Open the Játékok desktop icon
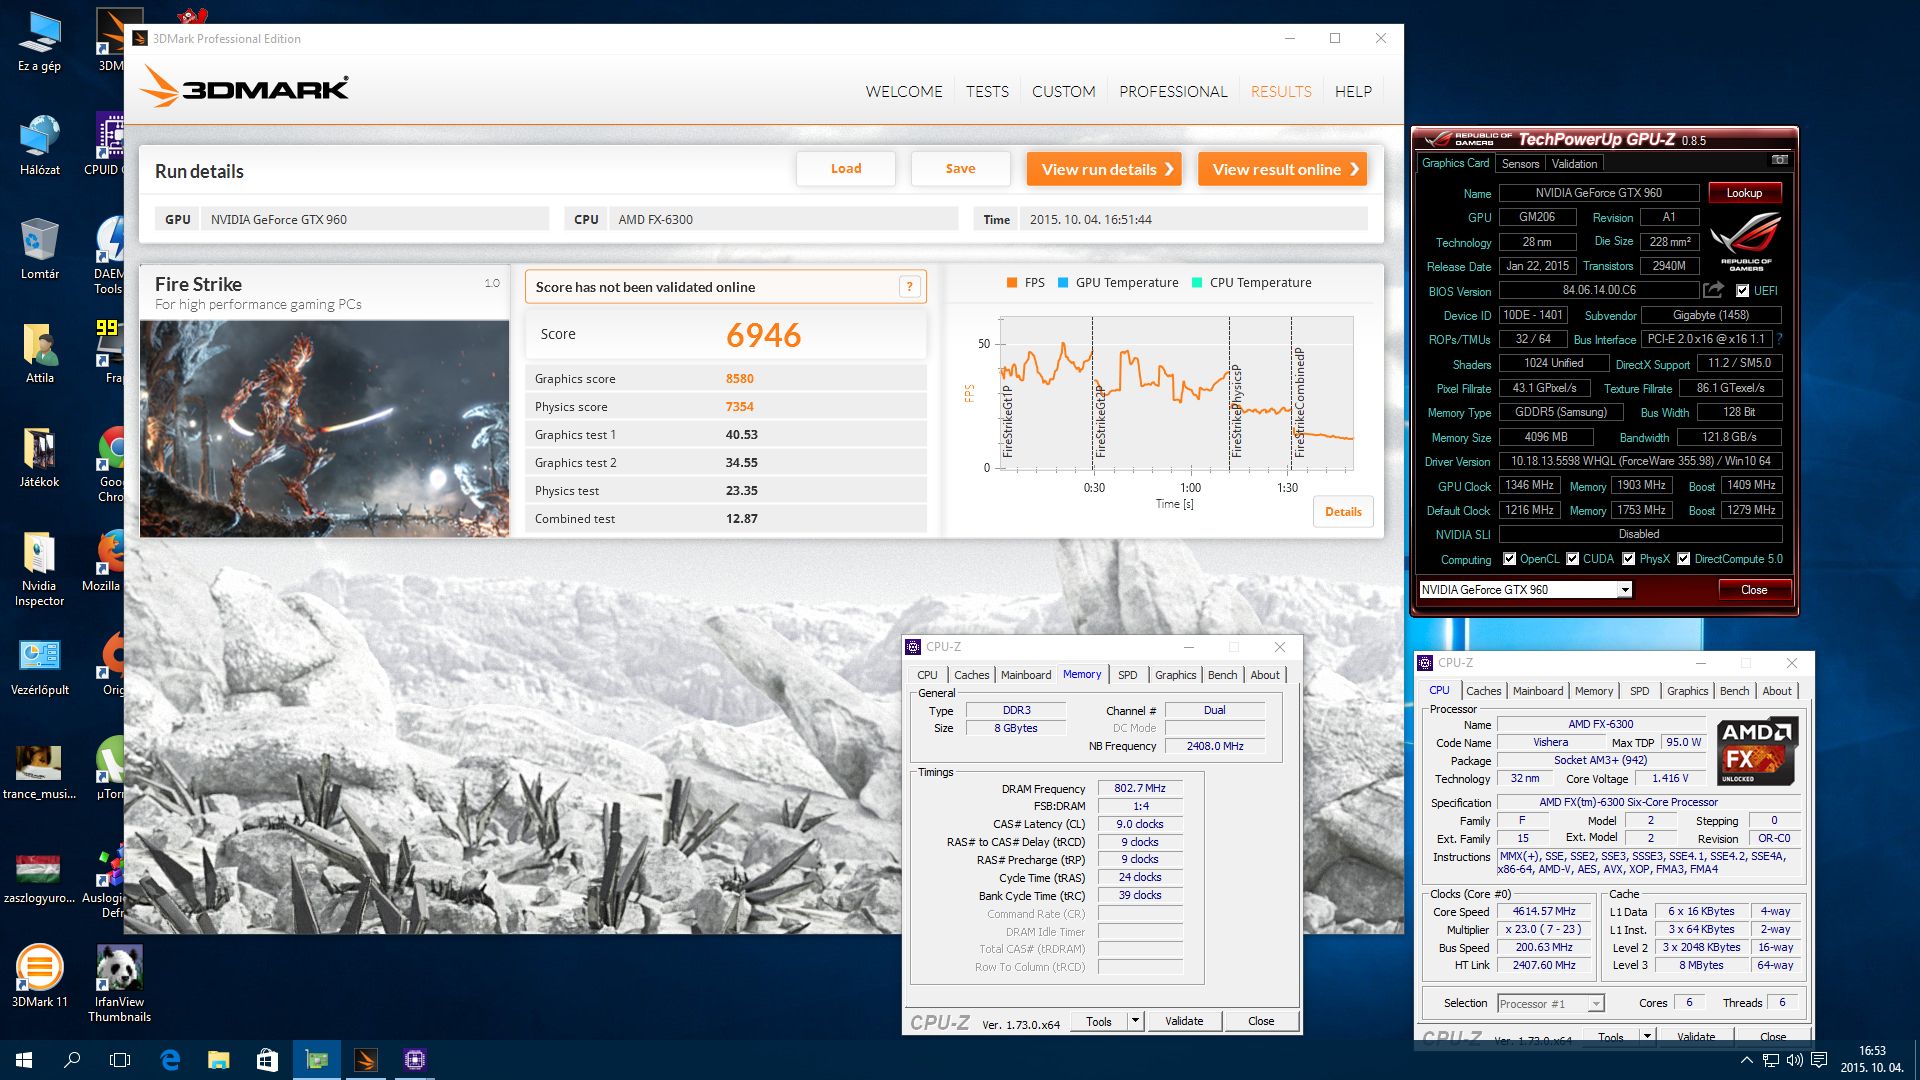This screenshot has height=1080, width=1920. (x=39, y=458)
